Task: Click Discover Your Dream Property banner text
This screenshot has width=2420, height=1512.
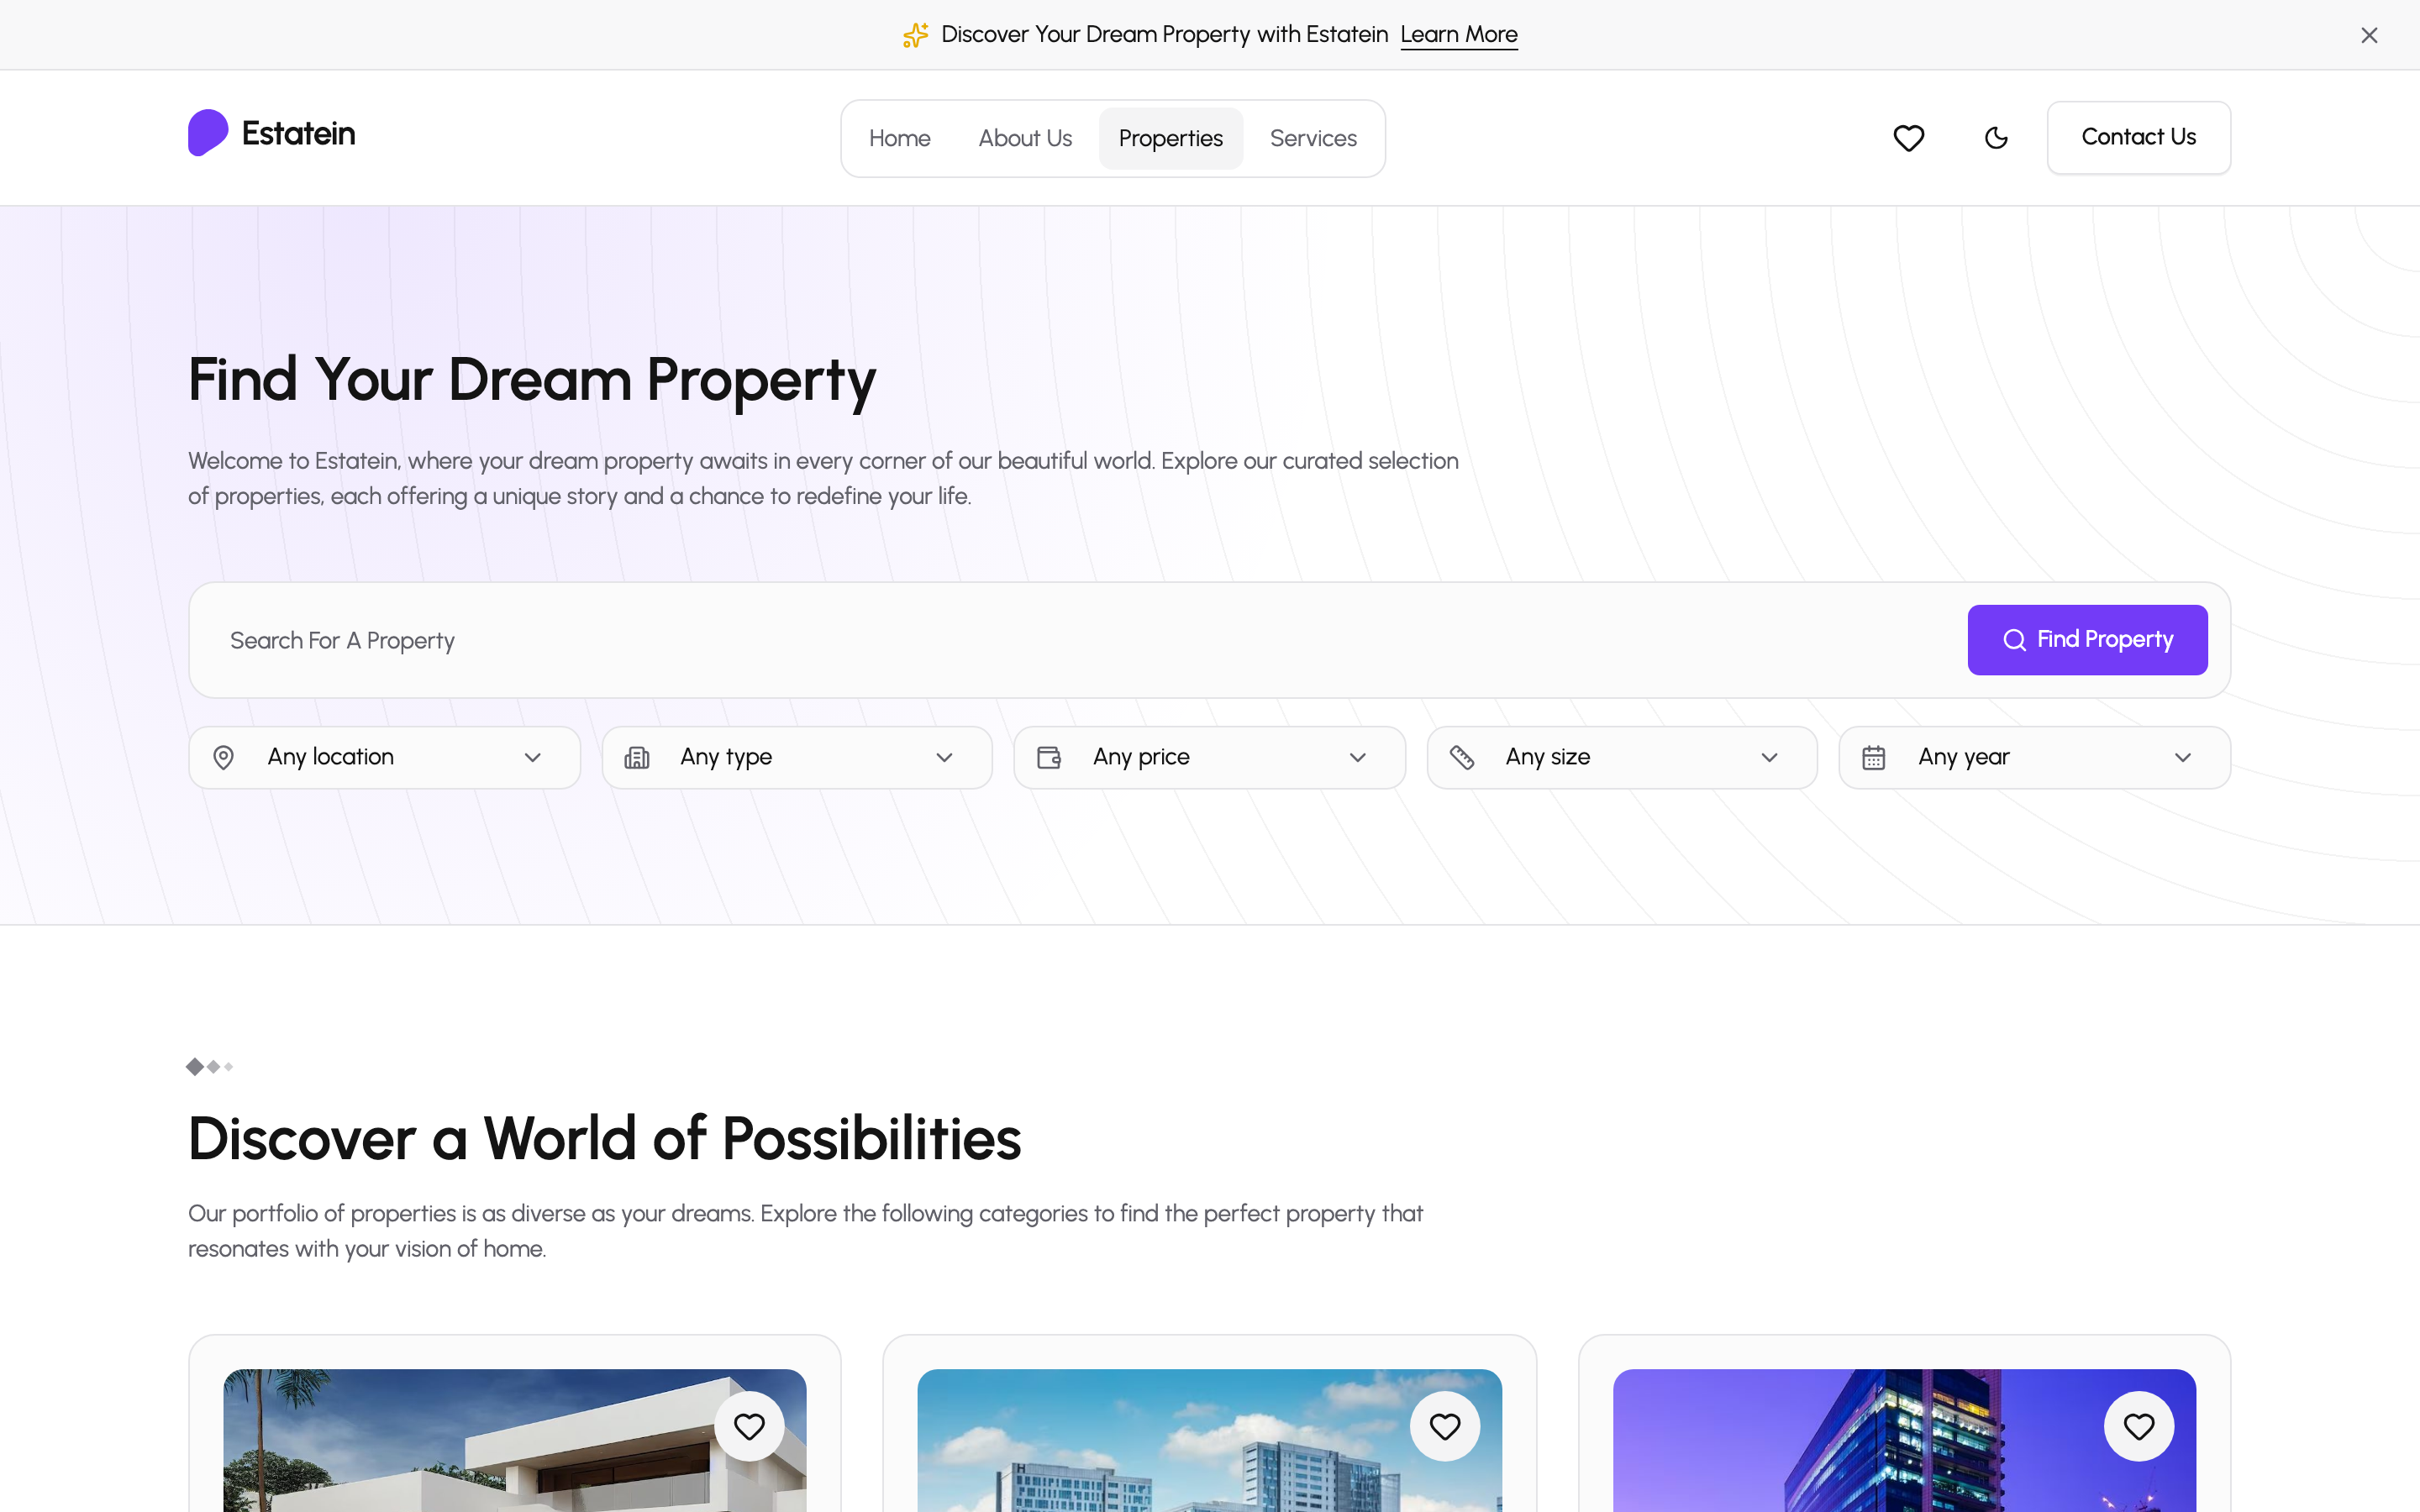Action: [x=1164, y=35]
